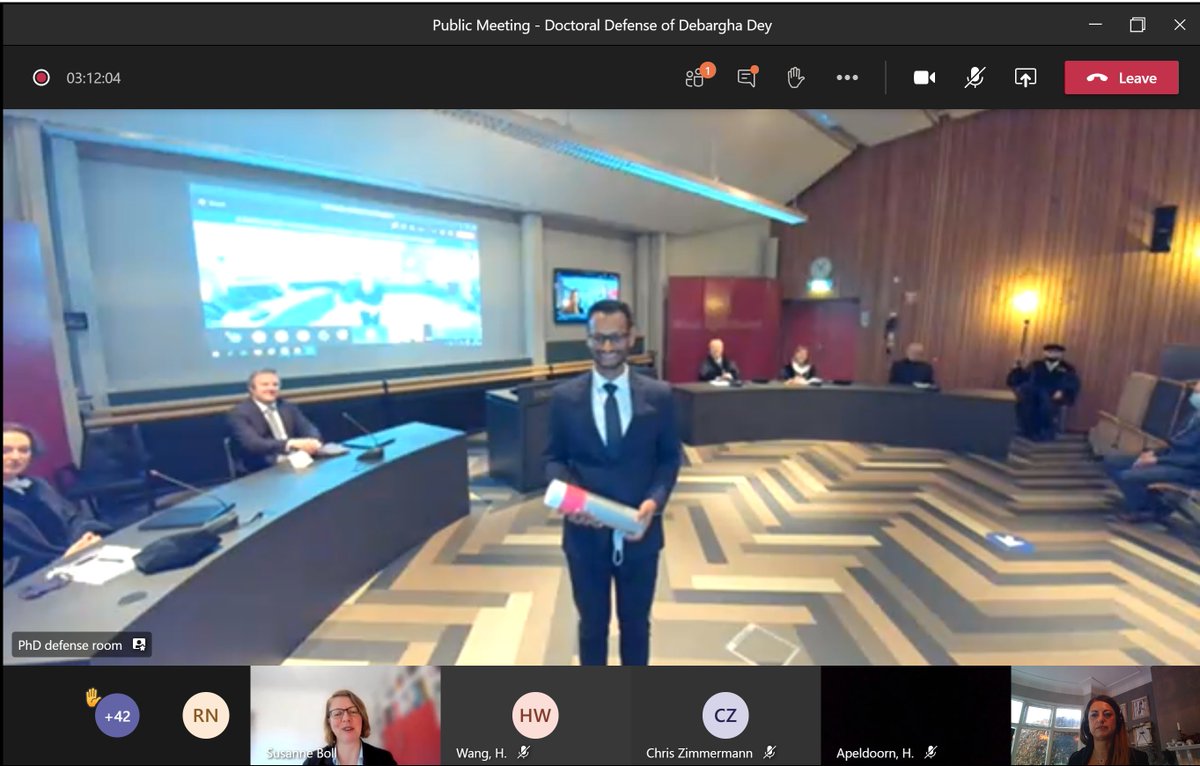1200x766 pixels.
Task: Open the More actions menu
Action: click(847, 77)
